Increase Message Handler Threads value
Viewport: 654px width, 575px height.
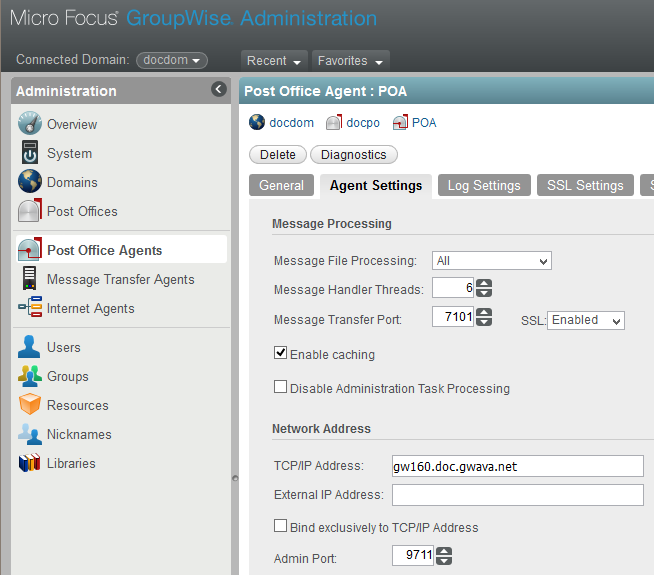tap(484, 284)
